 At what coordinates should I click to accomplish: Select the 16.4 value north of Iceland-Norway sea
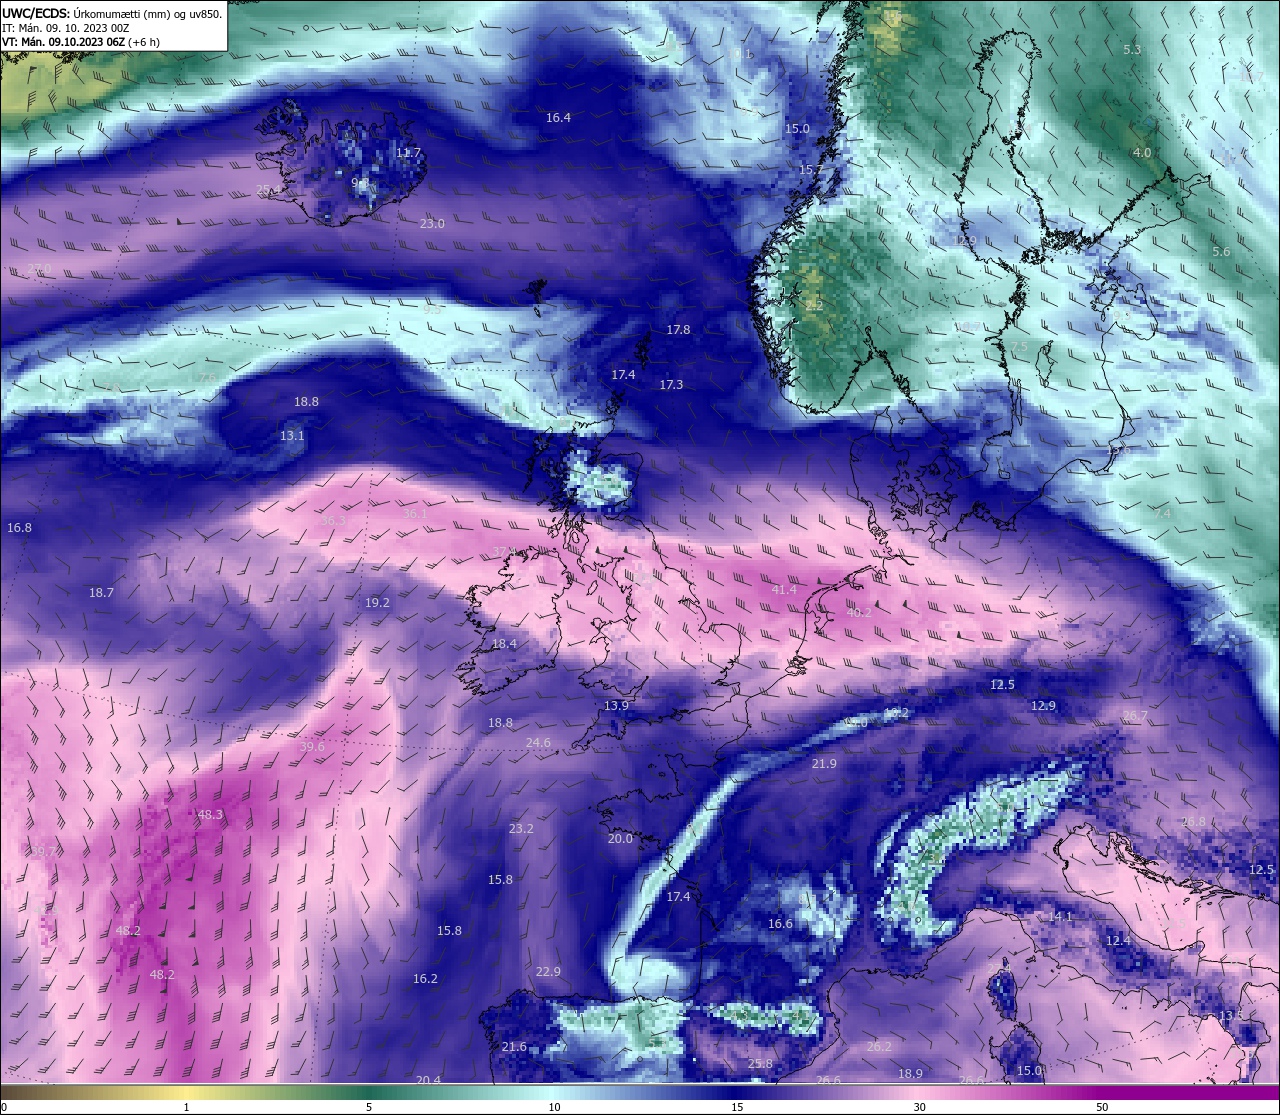tap(558, 118)
